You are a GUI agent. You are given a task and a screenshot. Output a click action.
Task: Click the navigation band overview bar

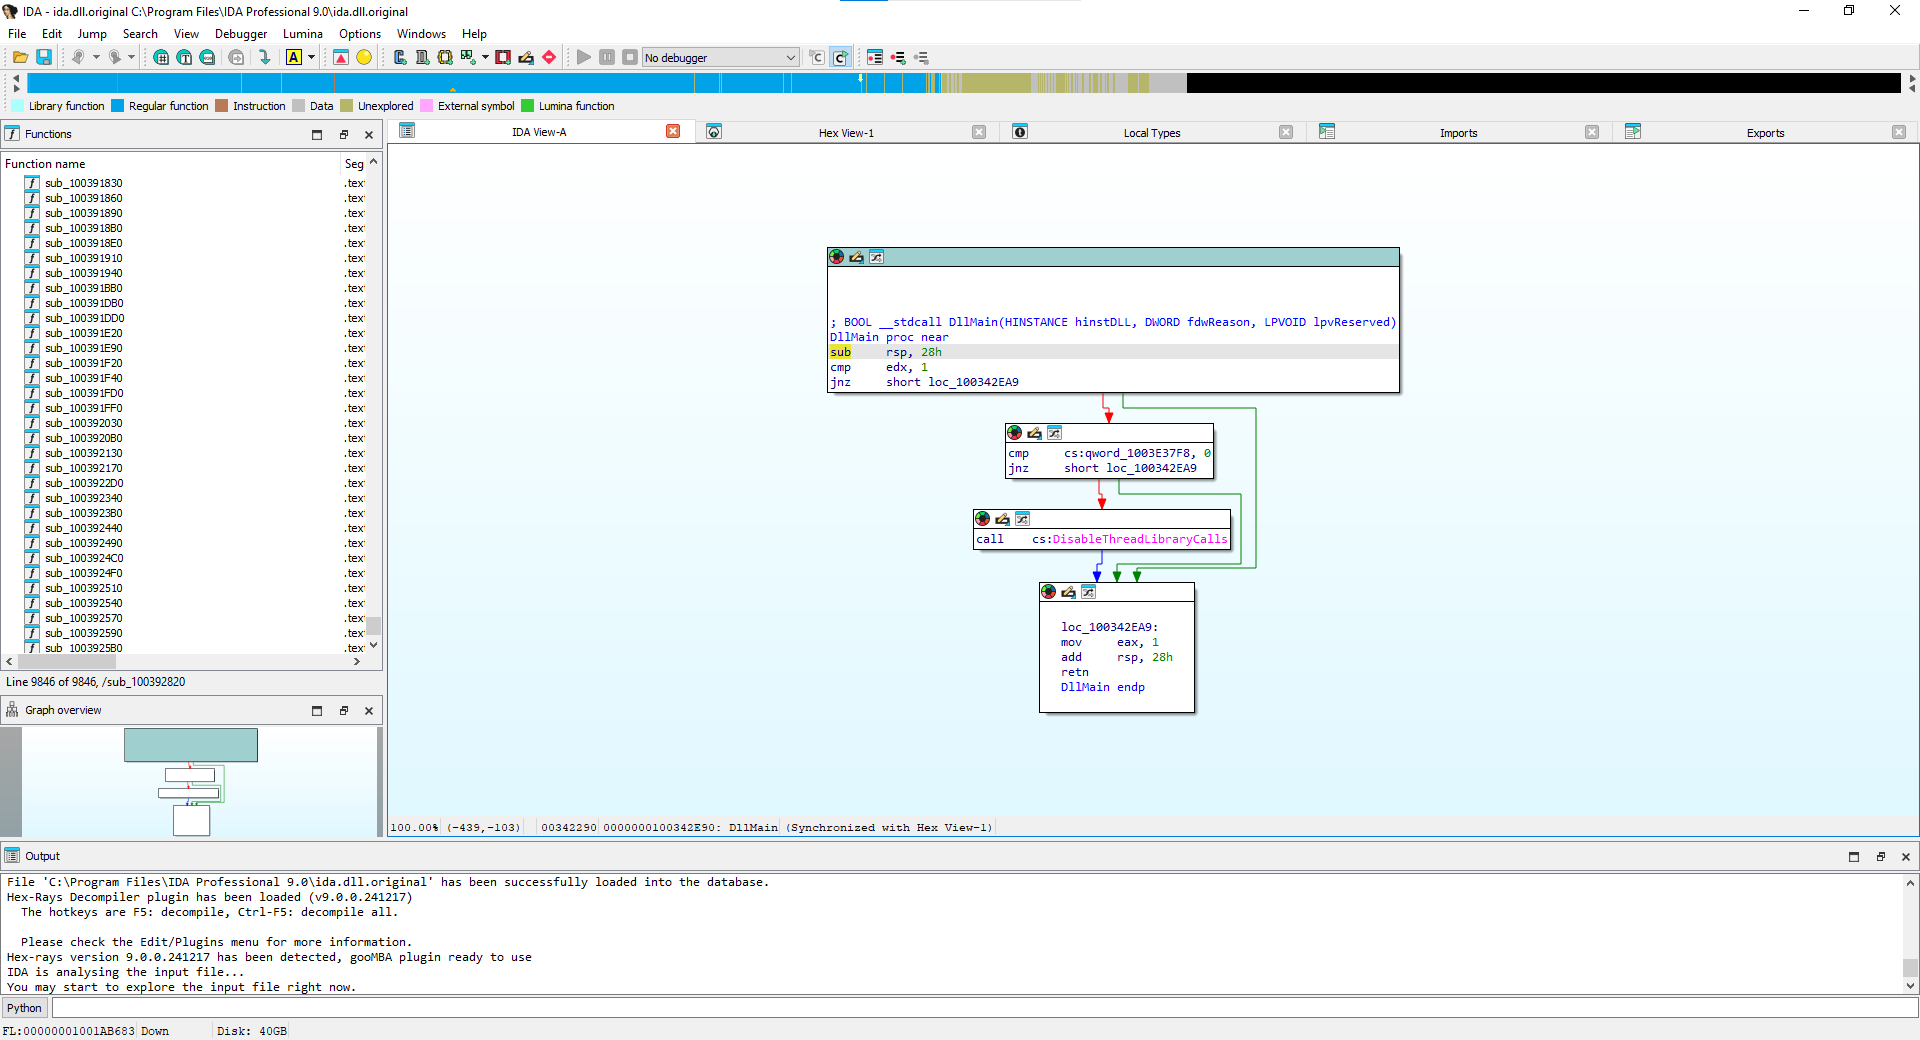pyautogui.click(x=963, y=83)
